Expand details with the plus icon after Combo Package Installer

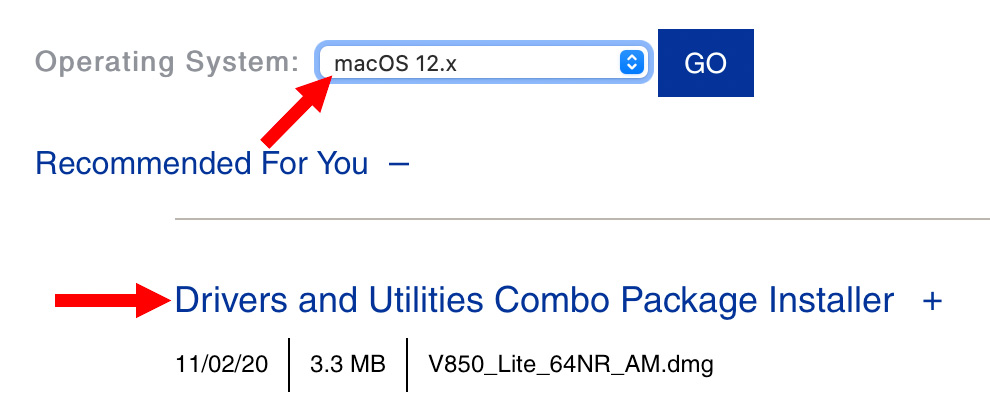coord(932,301)
